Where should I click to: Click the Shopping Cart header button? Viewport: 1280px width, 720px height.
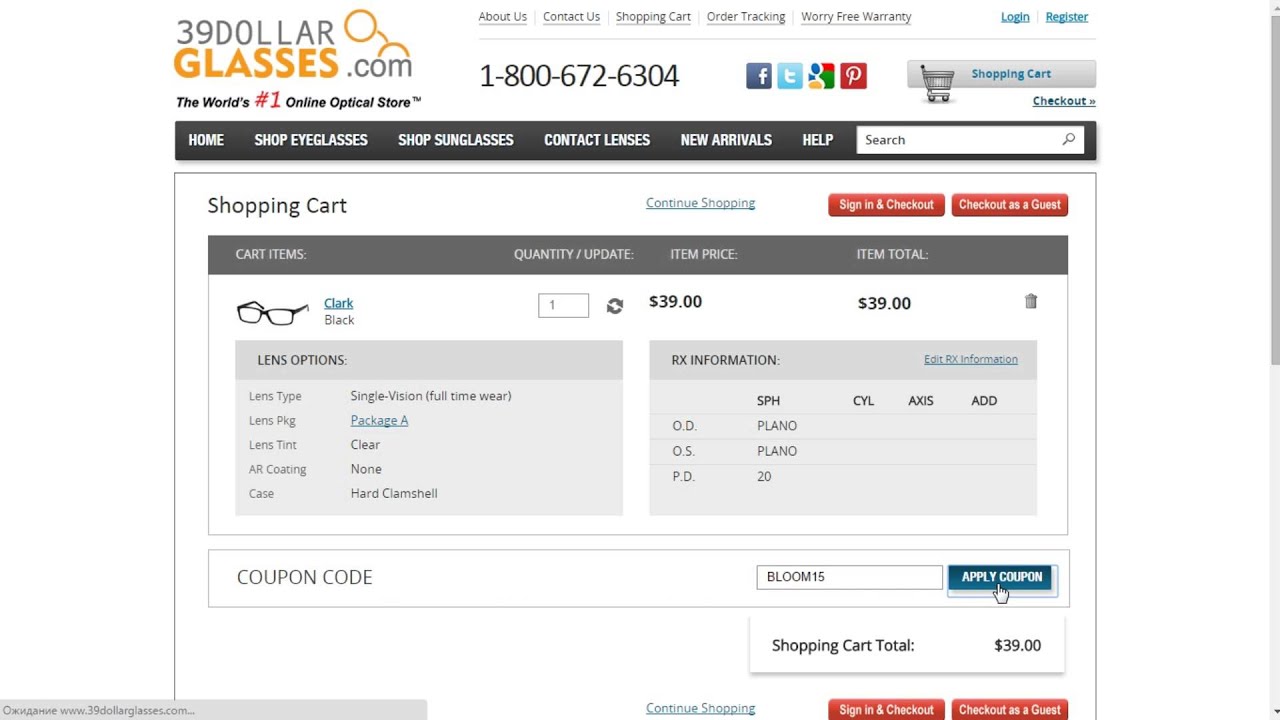click(1001, 74)
